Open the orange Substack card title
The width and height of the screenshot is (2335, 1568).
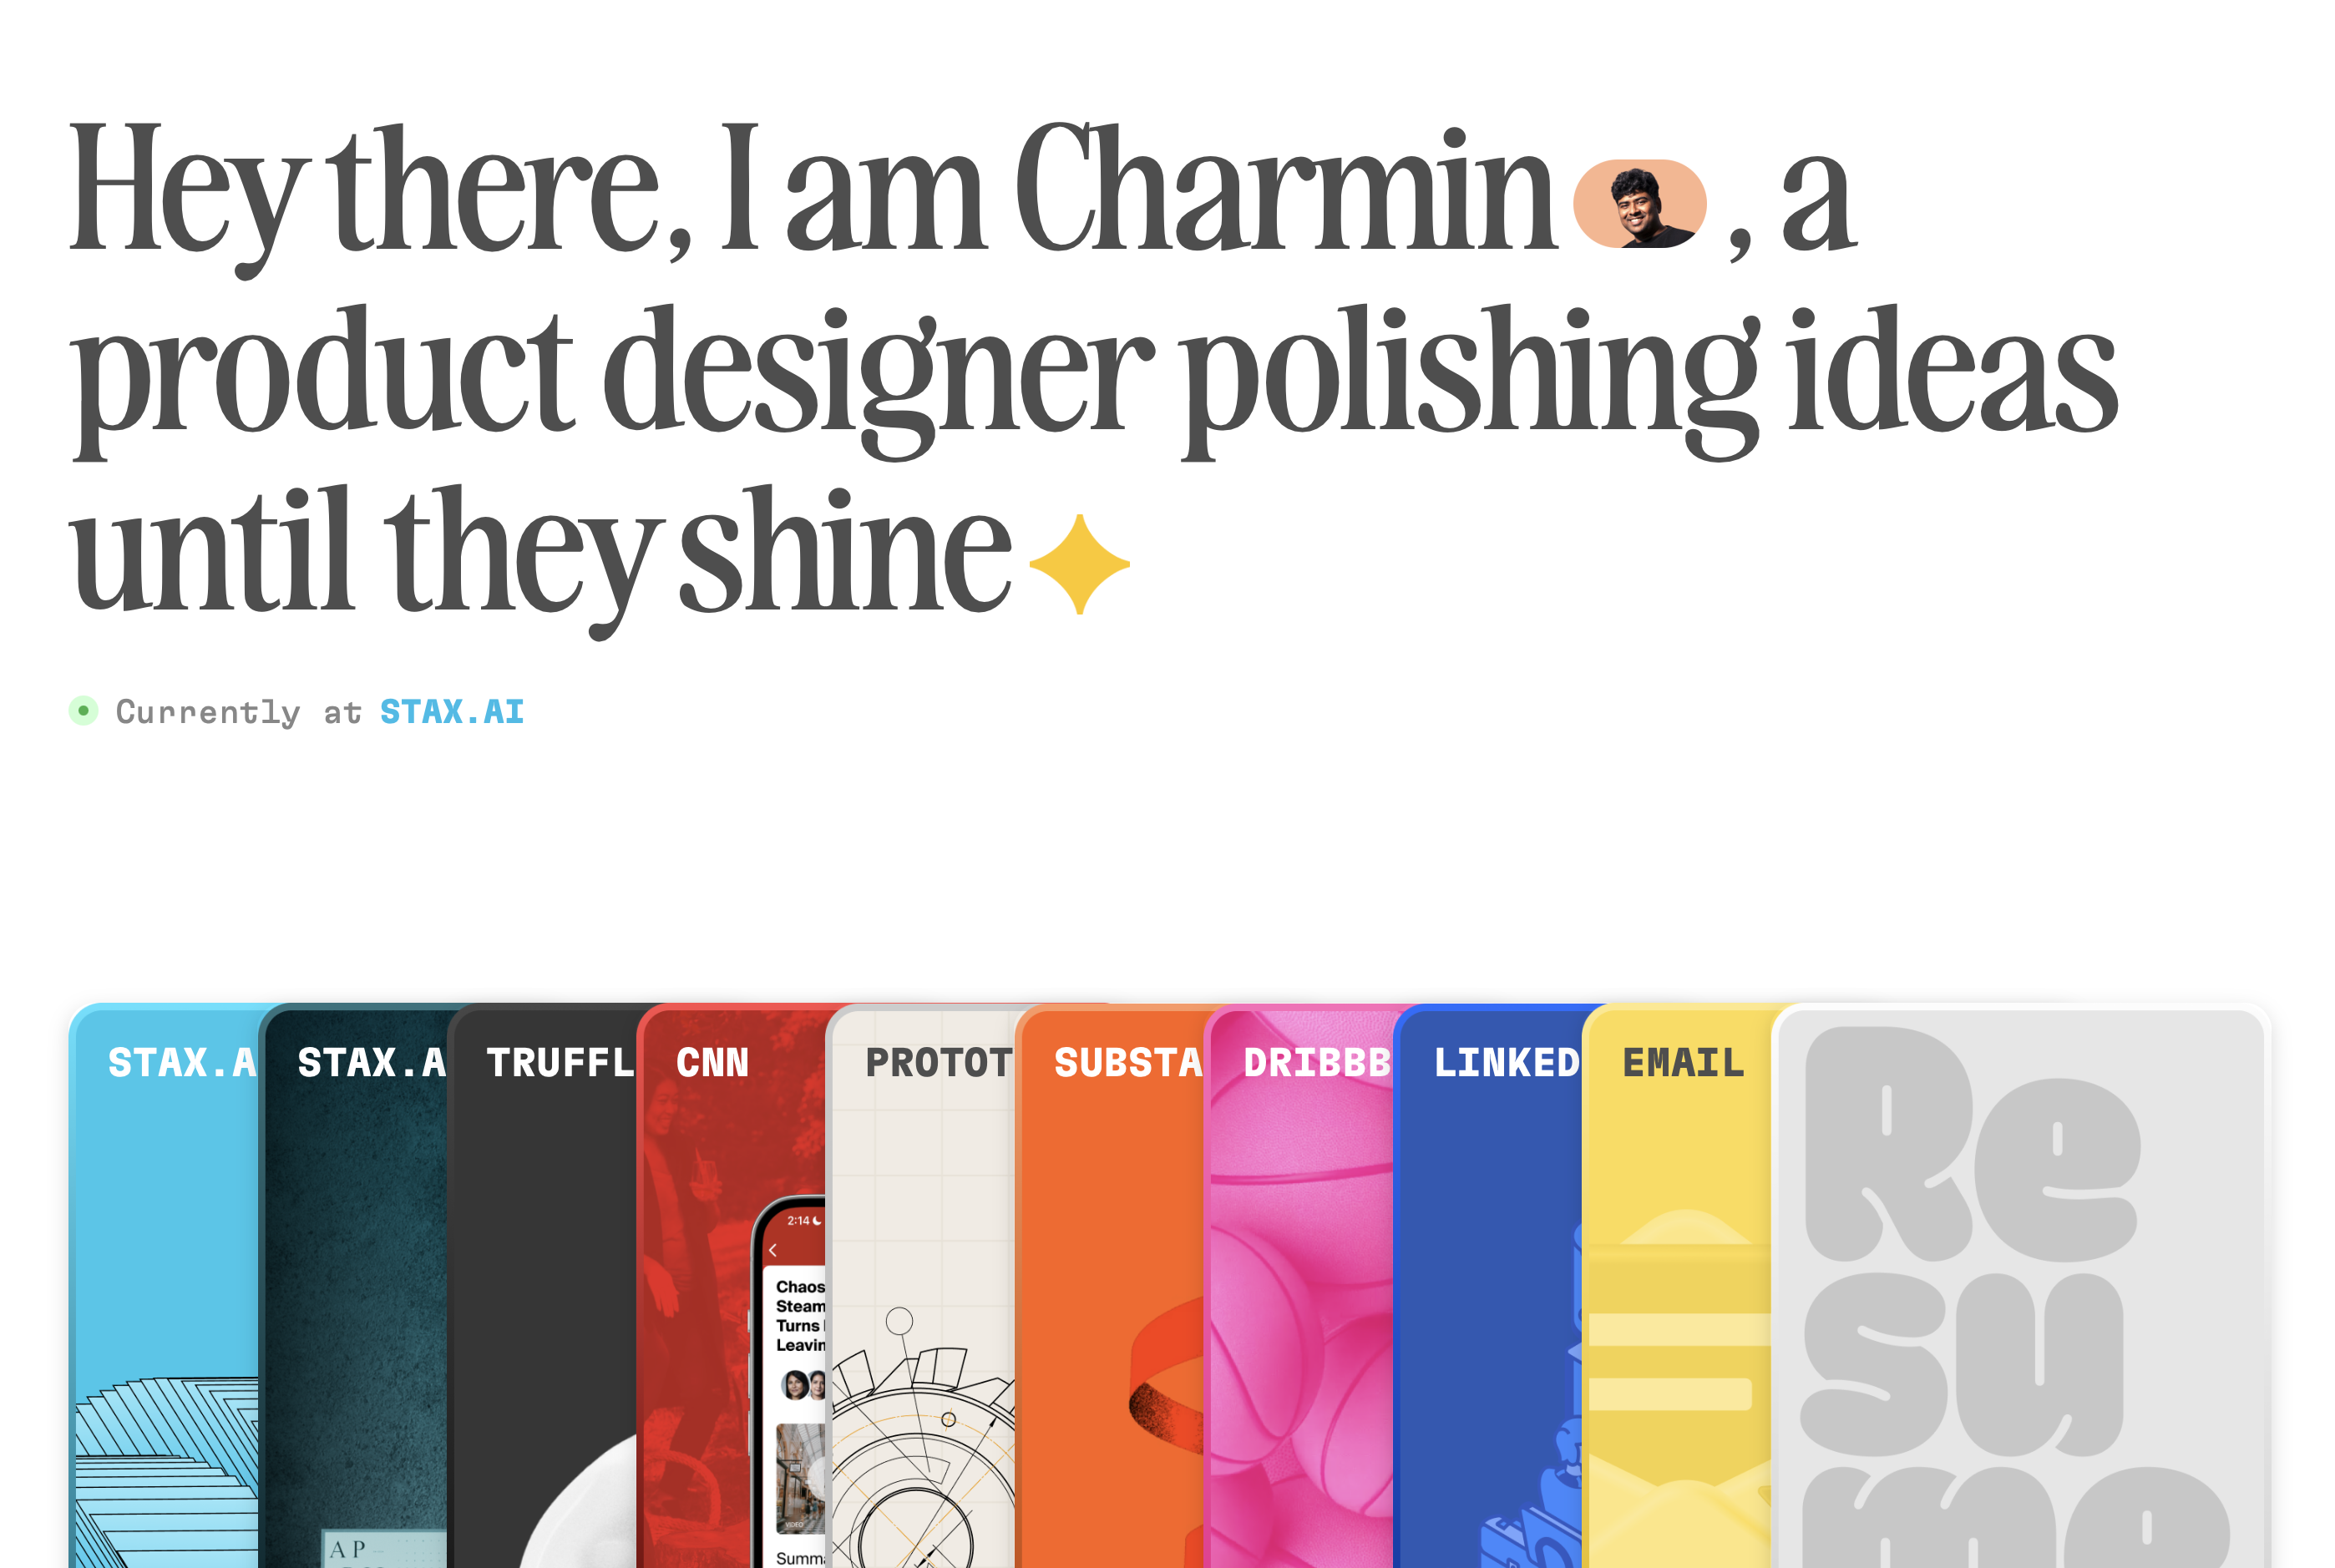point(1127,1062)
